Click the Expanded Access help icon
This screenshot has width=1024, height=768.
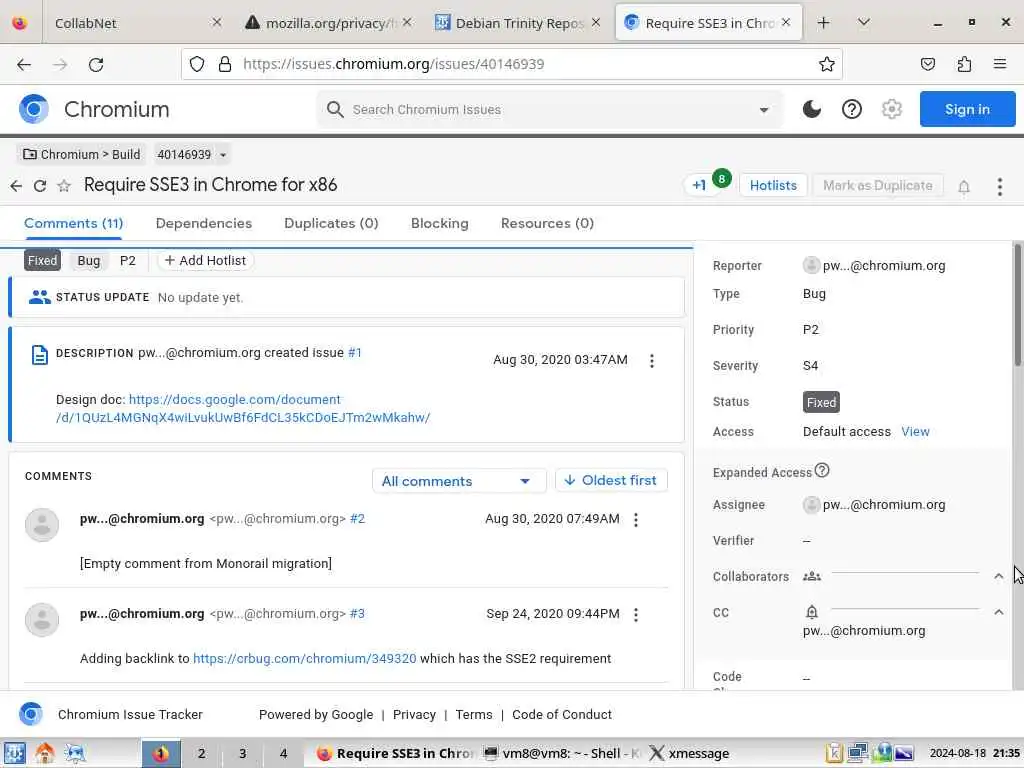pyautogui.click(x=822, y=470)
